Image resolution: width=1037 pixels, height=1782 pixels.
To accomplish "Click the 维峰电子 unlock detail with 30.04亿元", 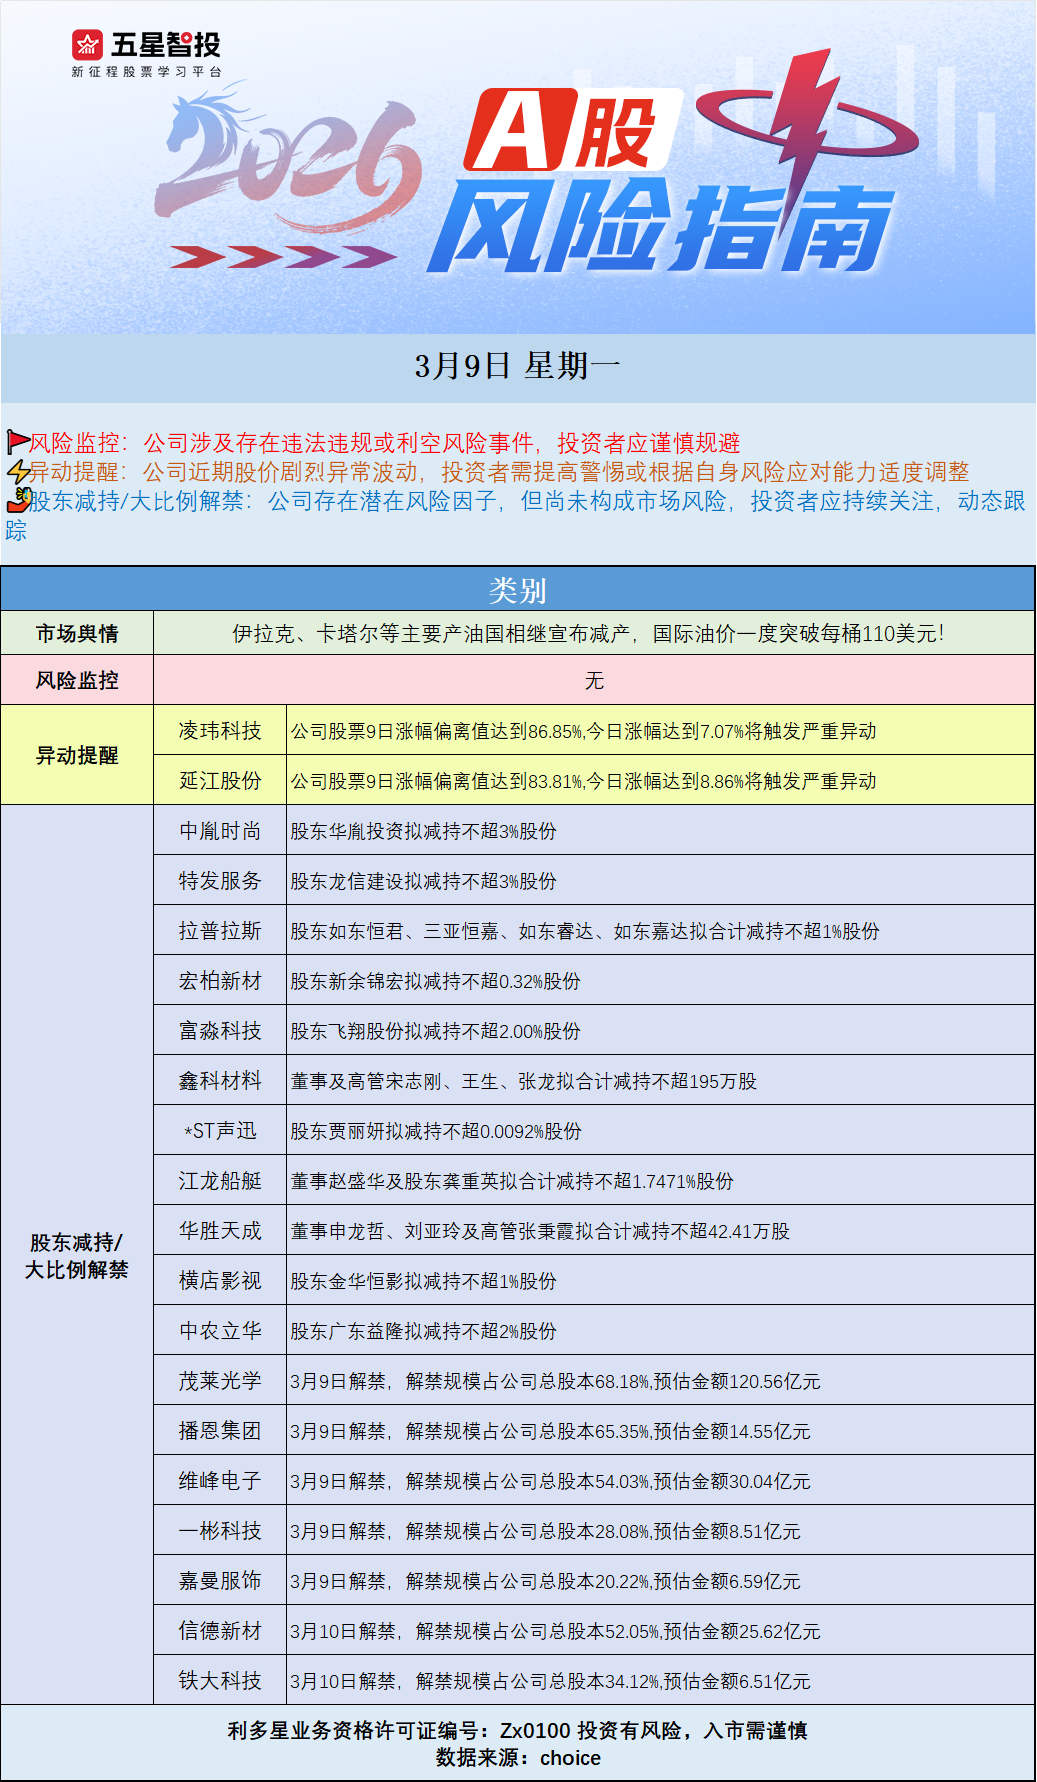I will tap(550, 1481).
